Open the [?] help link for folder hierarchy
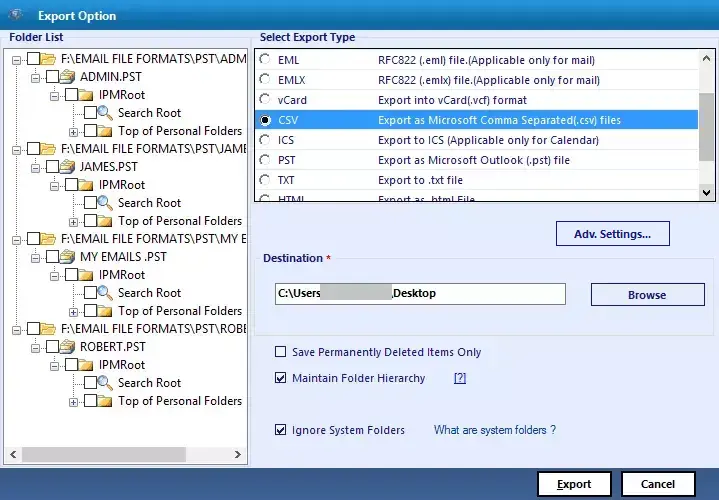 pos(460,378)
